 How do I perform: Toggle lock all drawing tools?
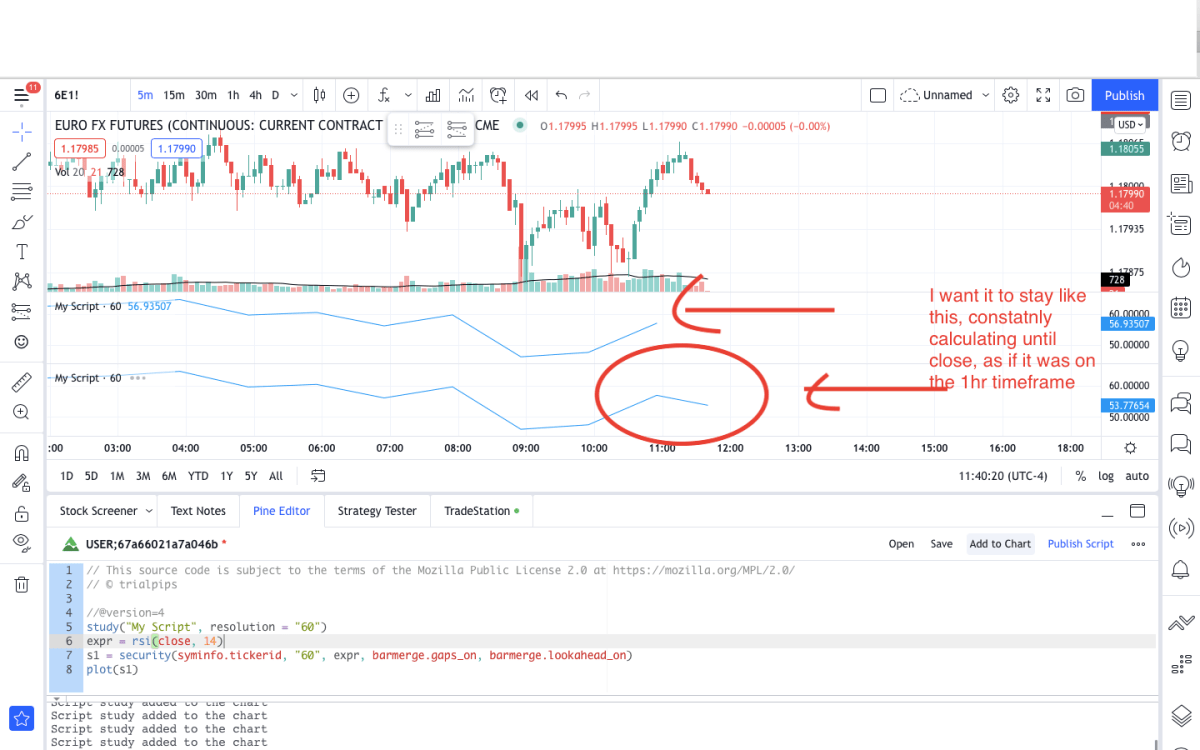(x=21, y=513)
